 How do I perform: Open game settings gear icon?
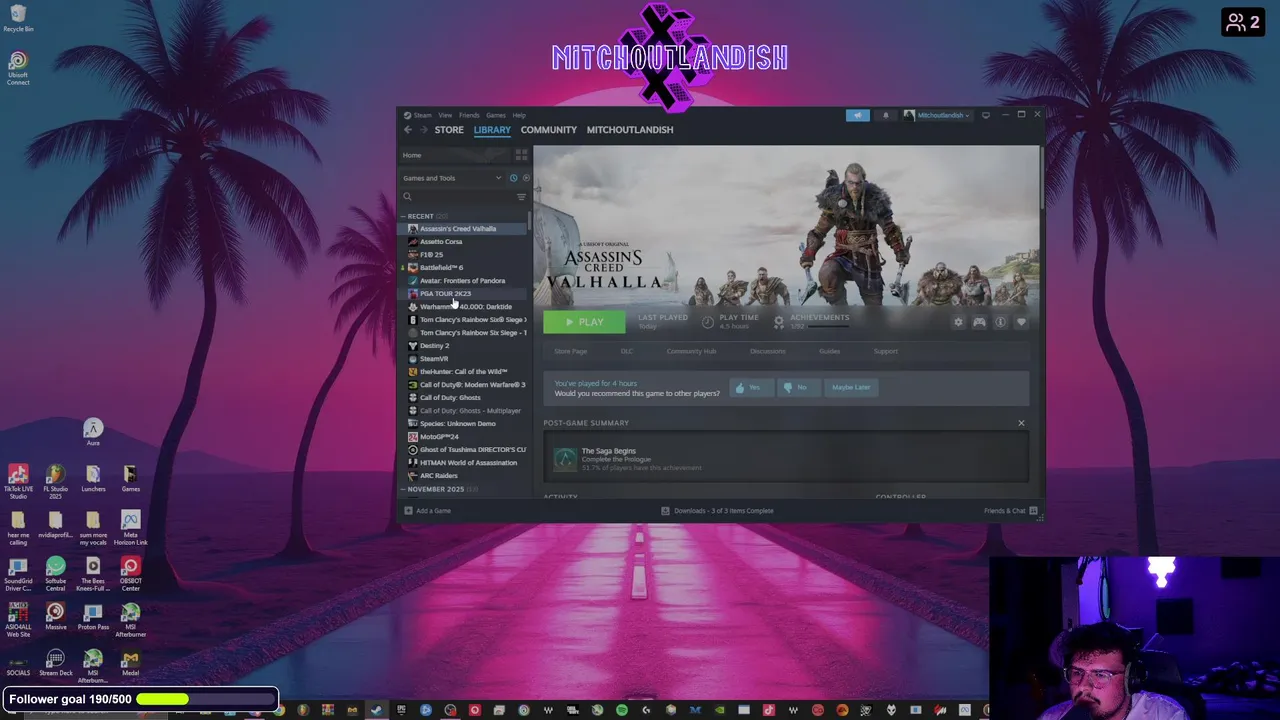[x=958, y=322]
